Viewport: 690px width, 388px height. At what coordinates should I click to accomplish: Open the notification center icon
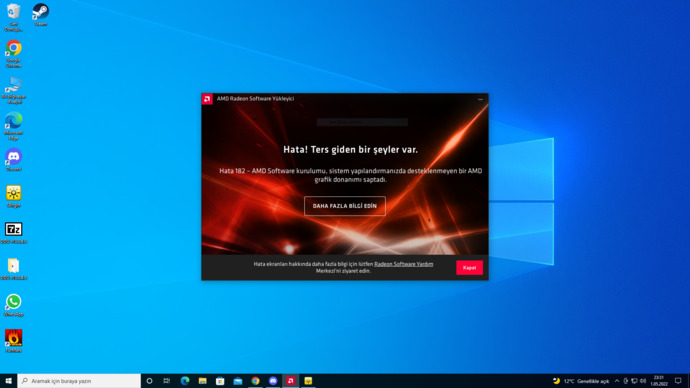(678, 381)
